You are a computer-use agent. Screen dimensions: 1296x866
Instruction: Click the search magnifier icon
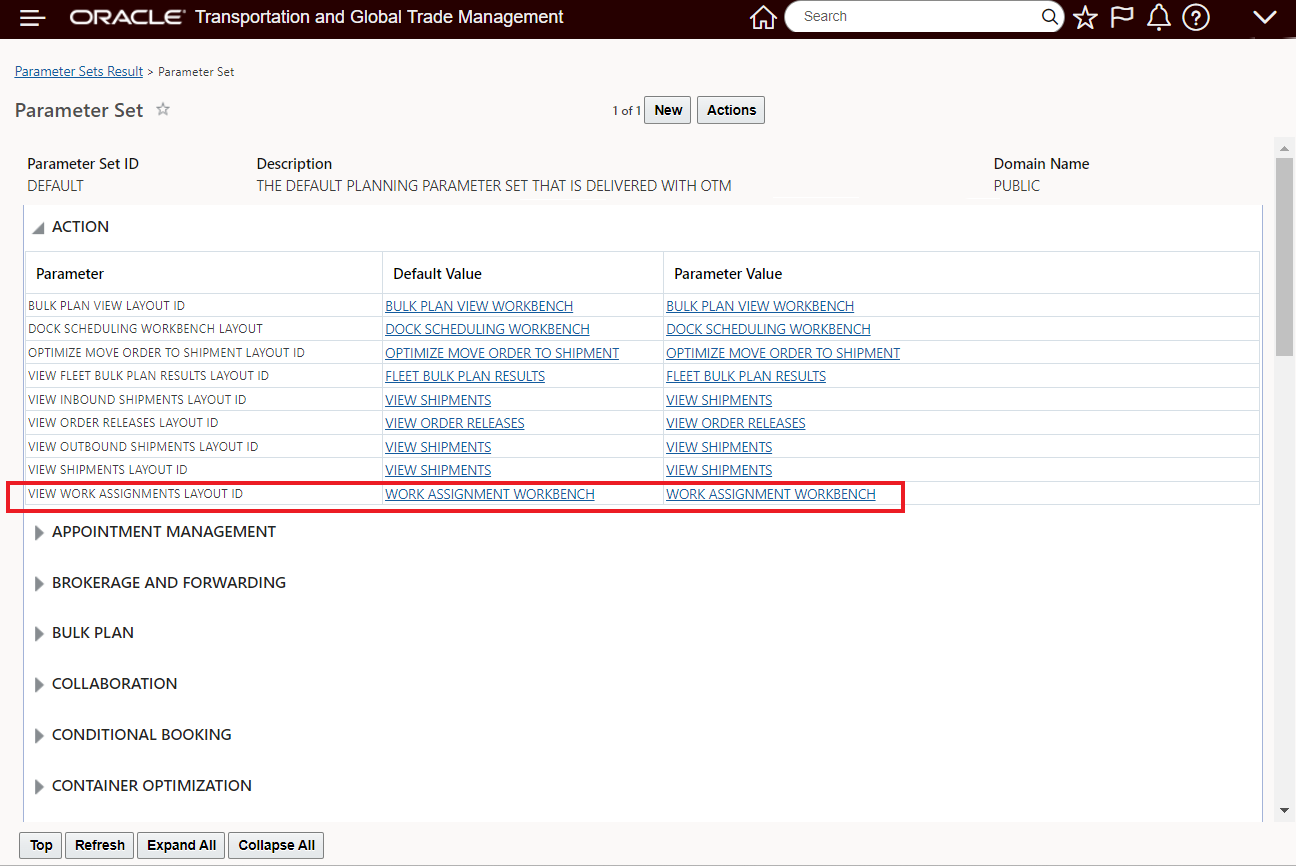[x=1049, y=17]
